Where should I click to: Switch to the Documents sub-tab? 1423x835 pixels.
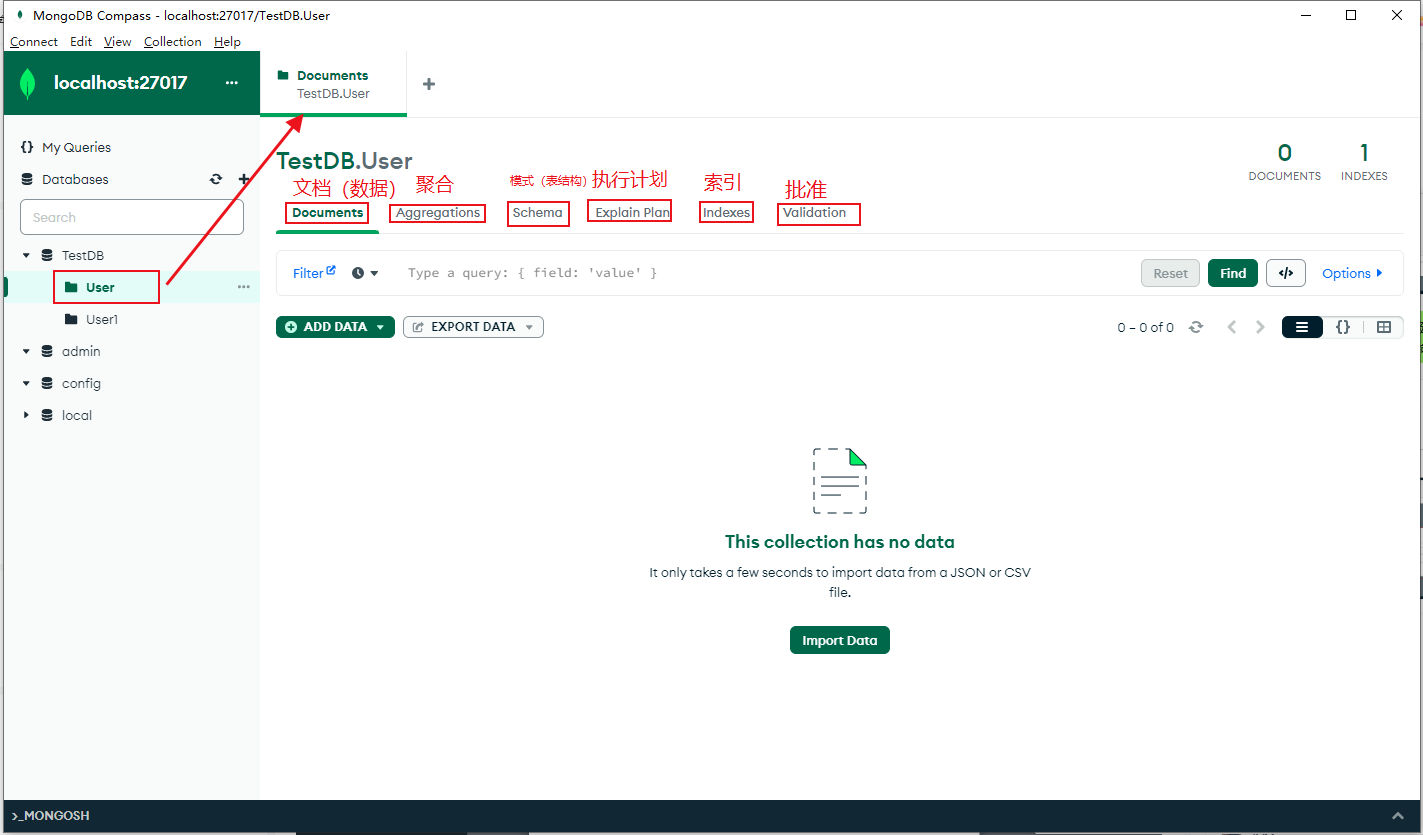pos(327,213)
